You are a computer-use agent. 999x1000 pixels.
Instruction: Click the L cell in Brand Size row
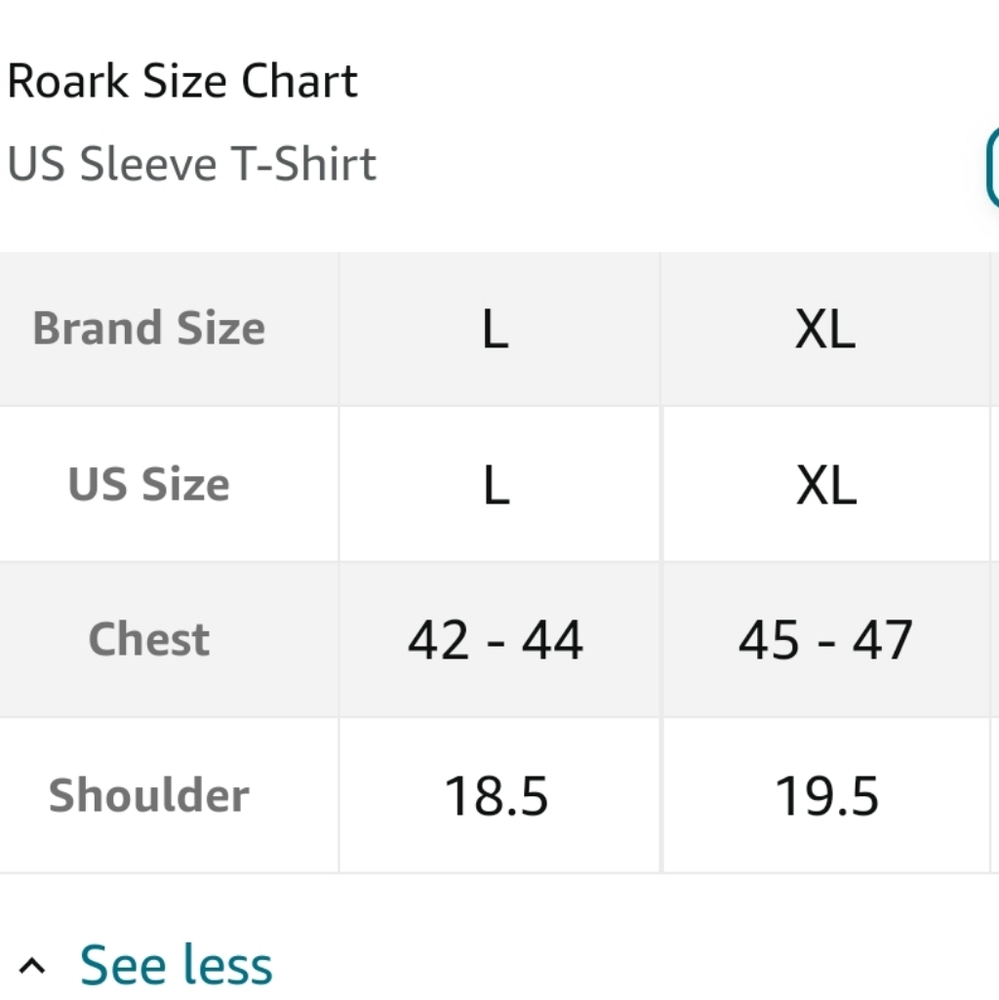(x=496, y=328)
